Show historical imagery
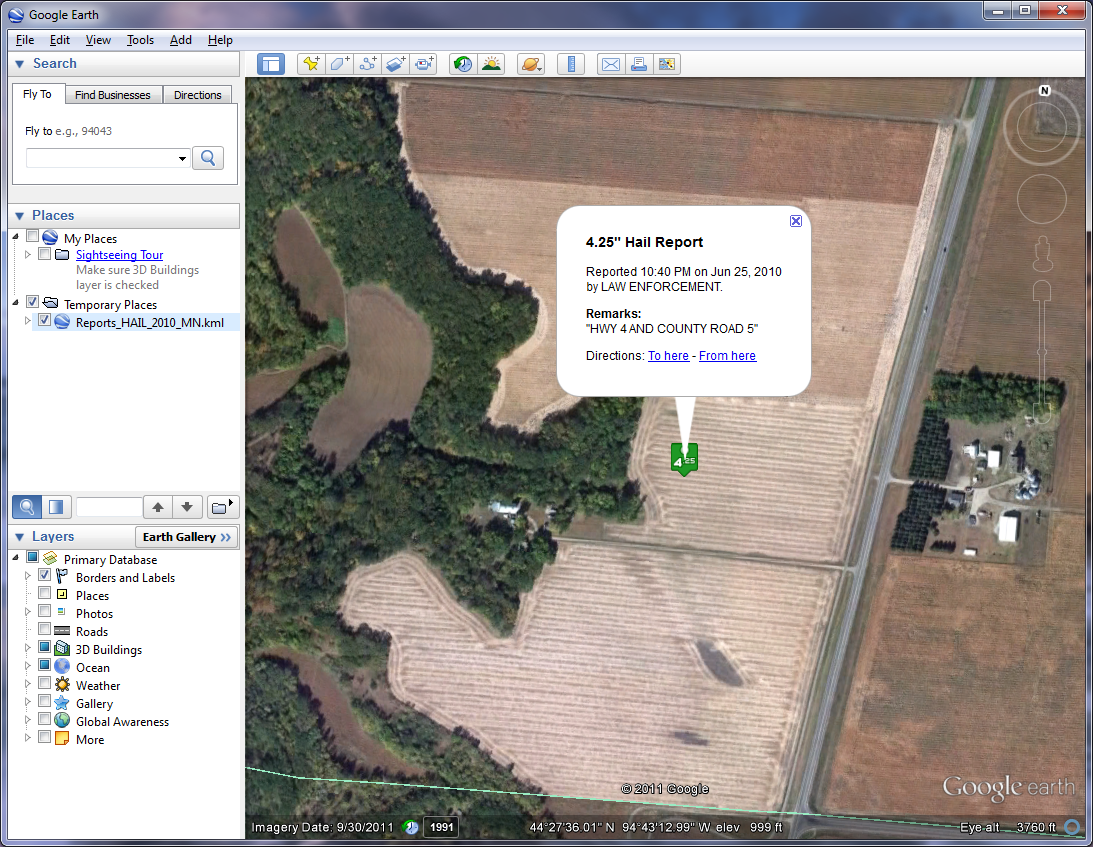Image resolution: width=1093 pixels, height=847 pixels. 462,64
